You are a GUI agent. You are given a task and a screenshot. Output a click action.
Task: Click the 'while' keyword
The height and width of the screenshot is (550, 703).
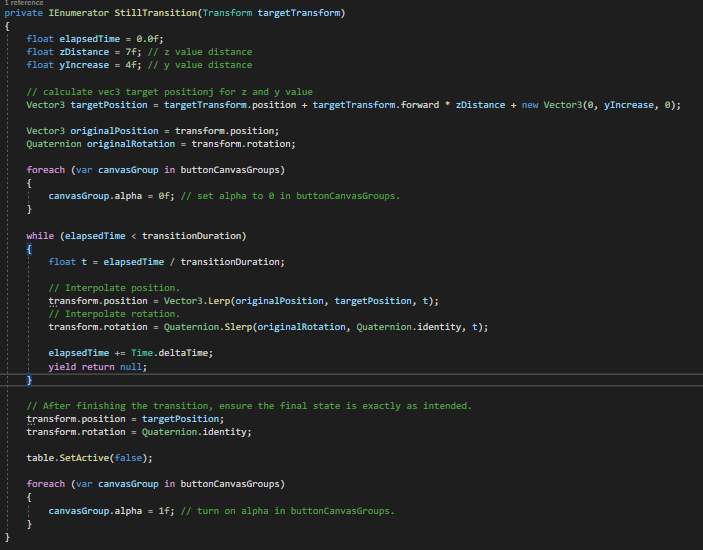click(40, 236)
